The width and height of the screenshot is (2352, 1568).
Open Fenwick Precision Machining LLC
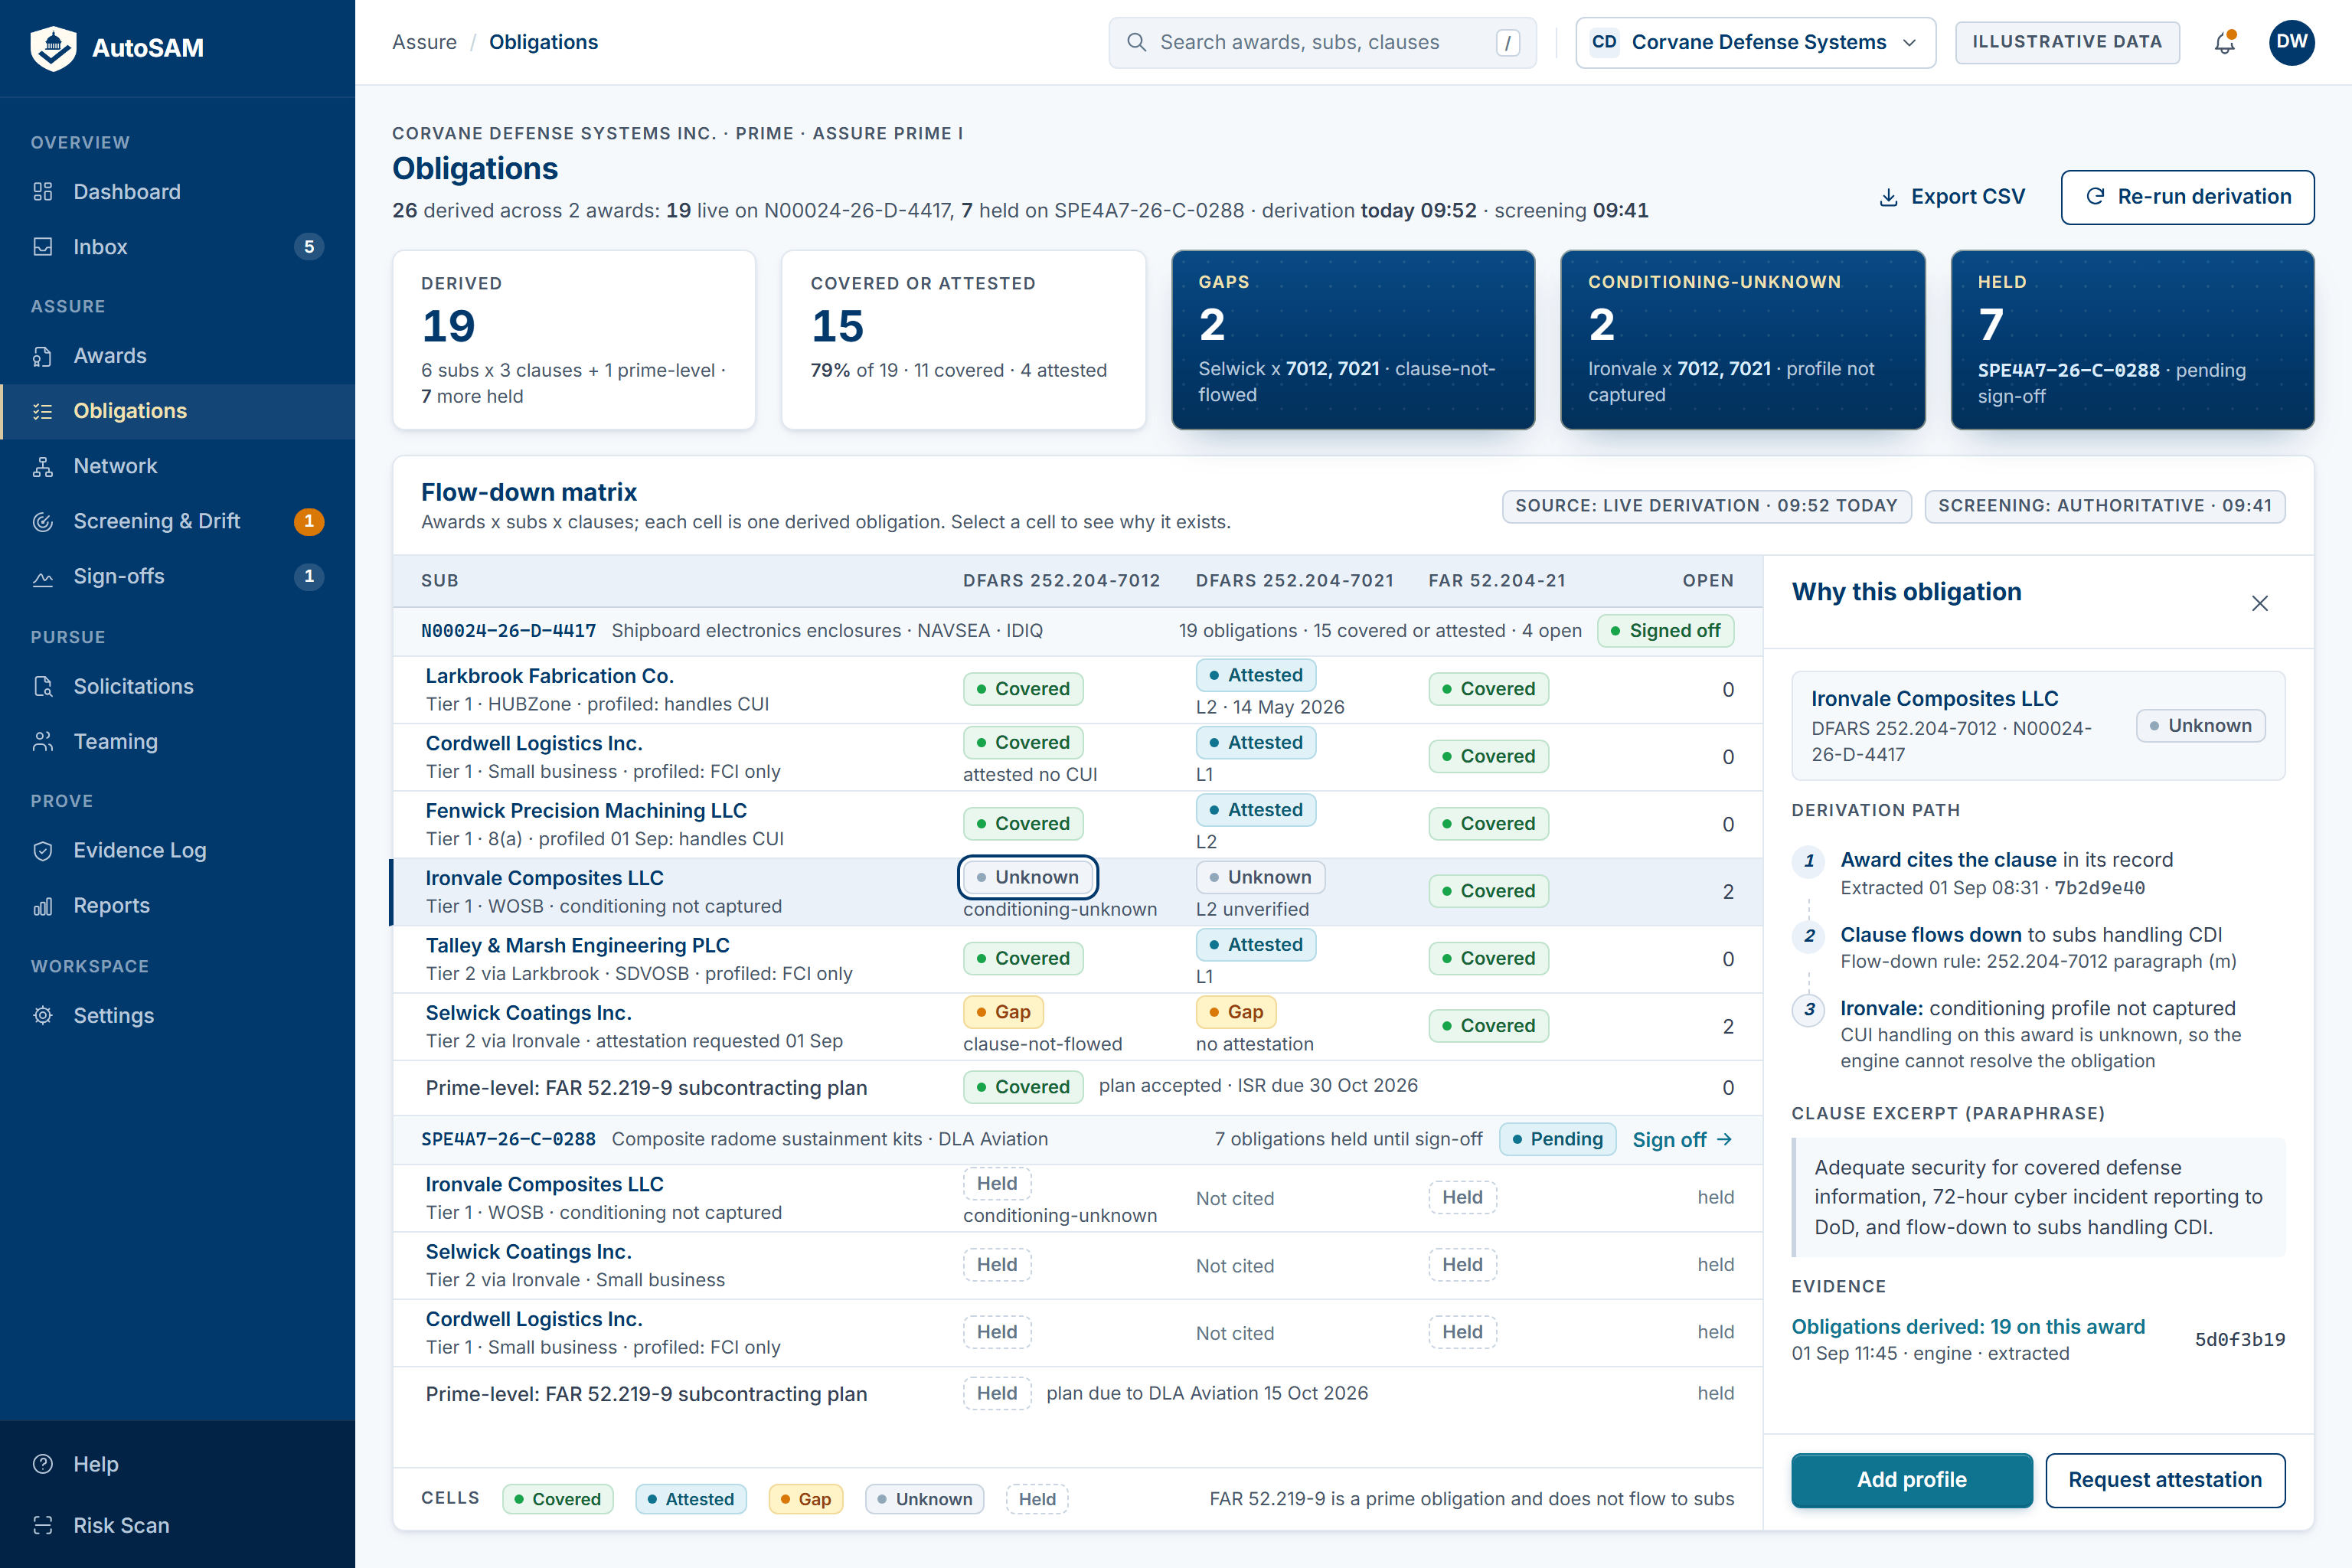point(586,811)
